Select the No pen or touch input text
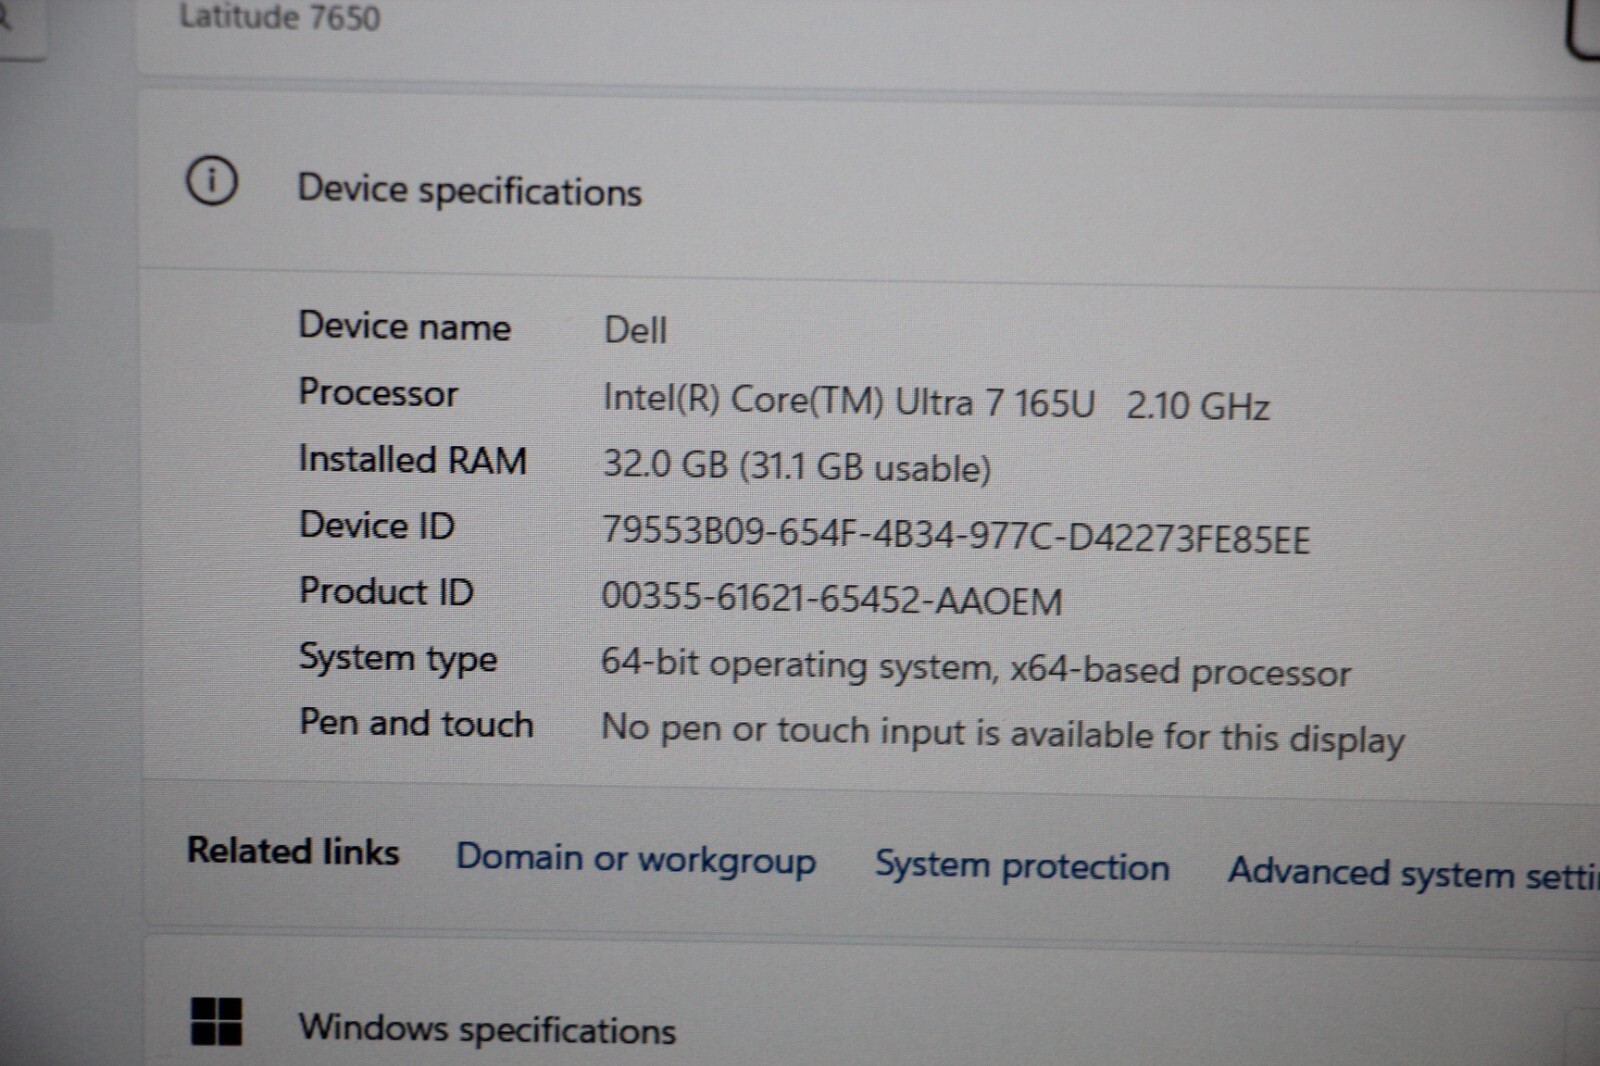The height and width of the screenshot is (1066, 1600). click(1003, 735)
